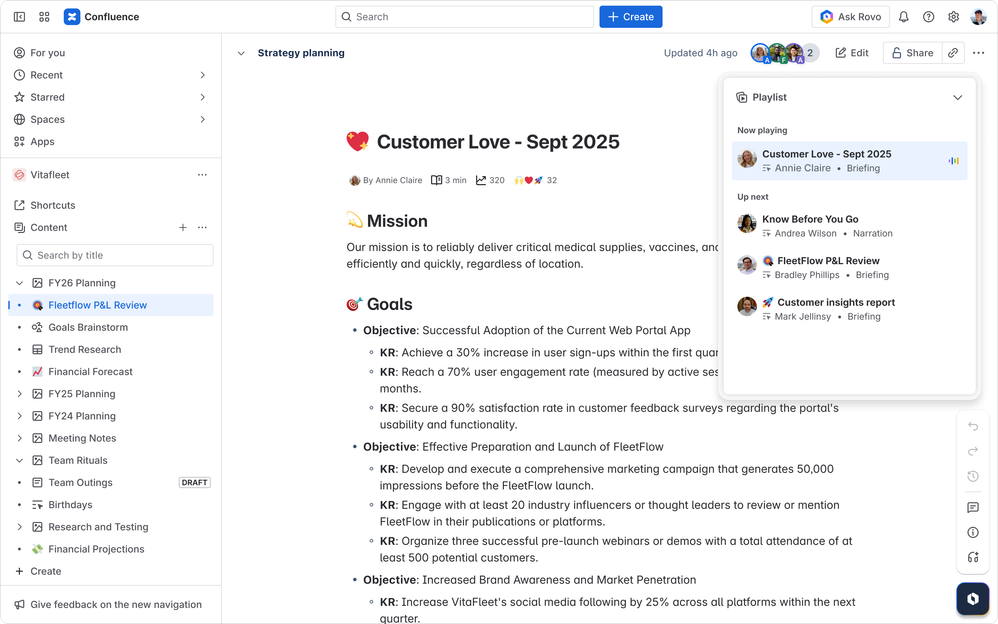Open Strategy planning breadcrumb
The image size is (998, 624).
click(301, 53)
